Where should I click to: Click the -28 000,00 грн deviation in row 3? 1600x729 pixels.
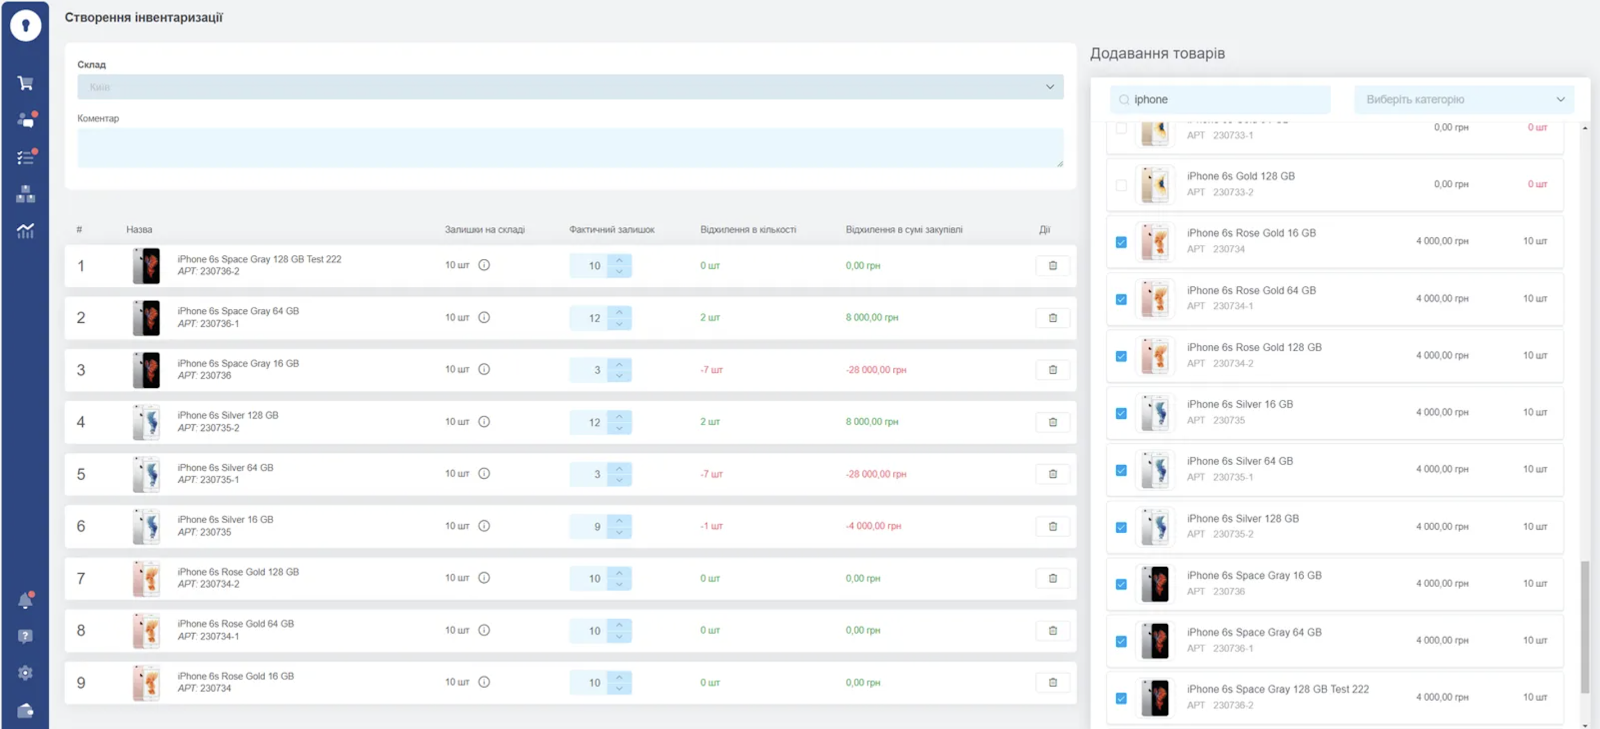point(876,370)
